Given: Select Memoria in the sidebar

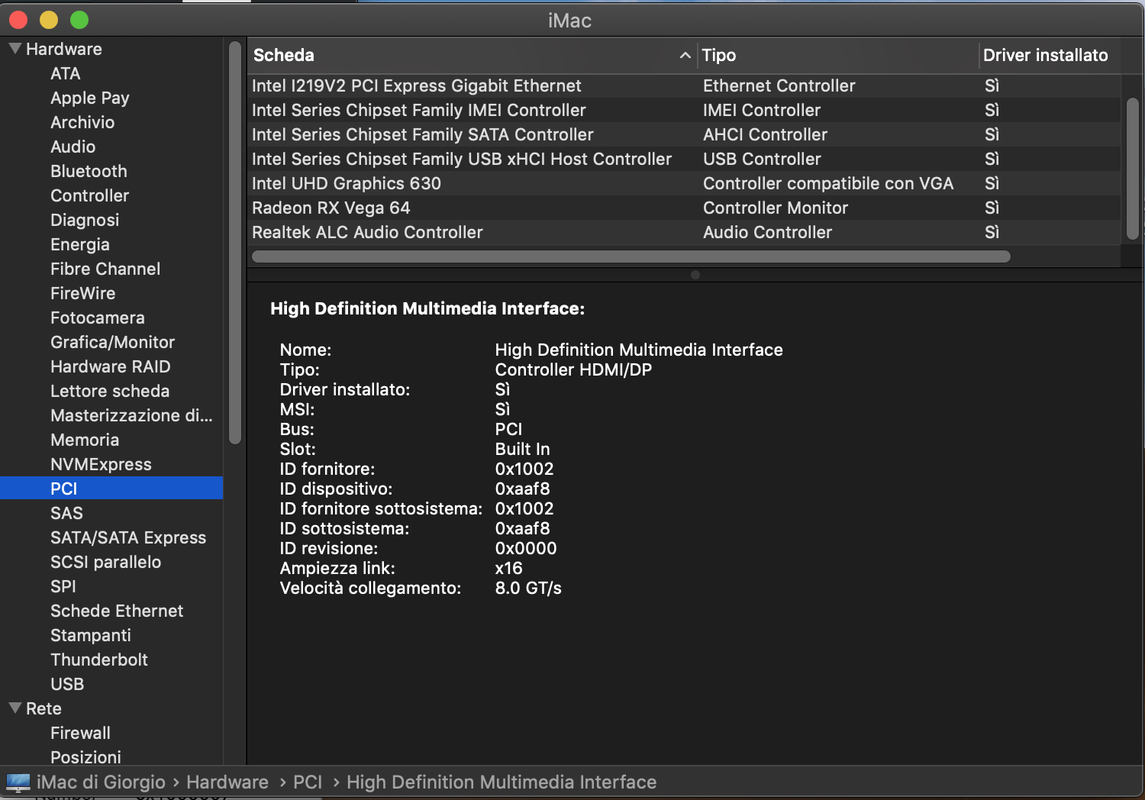Looking at the screenshot, I should pos(85,440).
